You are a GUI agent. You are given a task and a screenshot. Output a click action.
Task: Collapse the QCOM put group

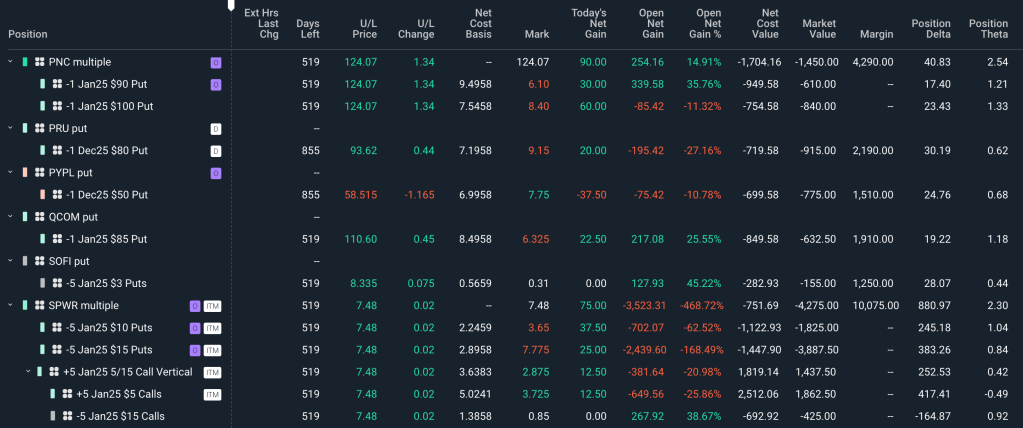11,216
